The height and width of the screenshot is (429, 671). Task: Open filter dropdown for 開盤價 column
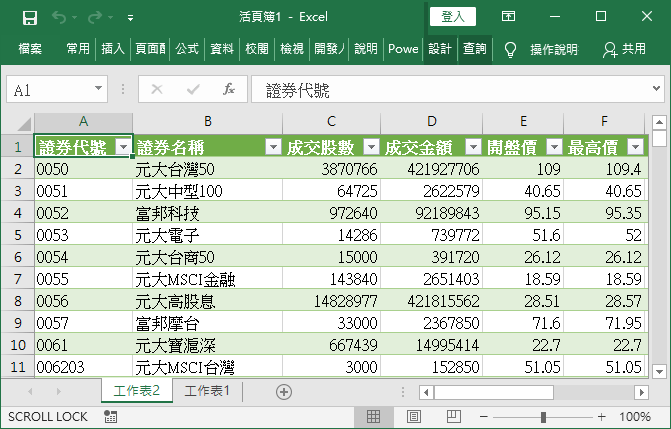pos(554,147)
